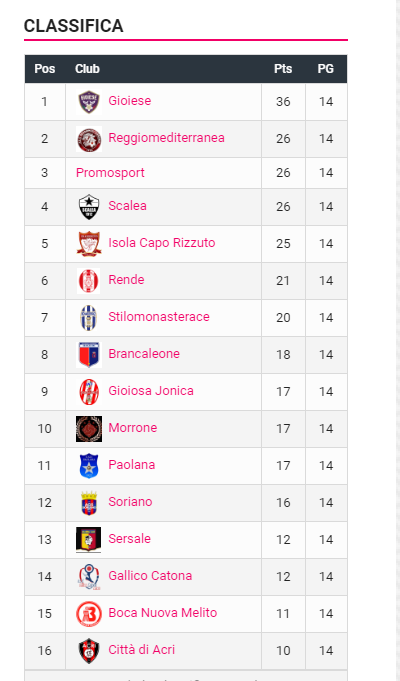Click the Sersale club crest thumbnail
Image resolution: width=400 pixels, height=681 pixels.
89,539
